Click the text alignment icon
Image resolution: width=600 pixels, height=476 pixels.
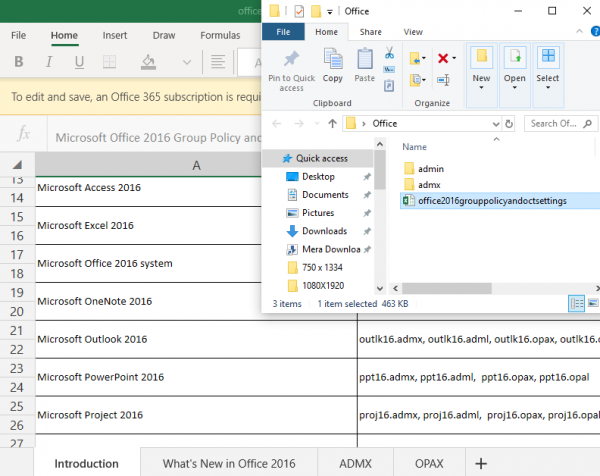point(216,63)
